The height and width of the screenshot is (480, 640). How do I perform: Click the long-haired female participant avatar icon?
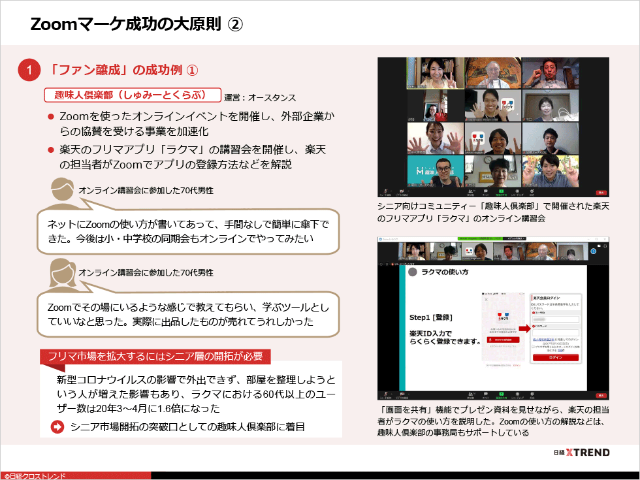[62, 274]
